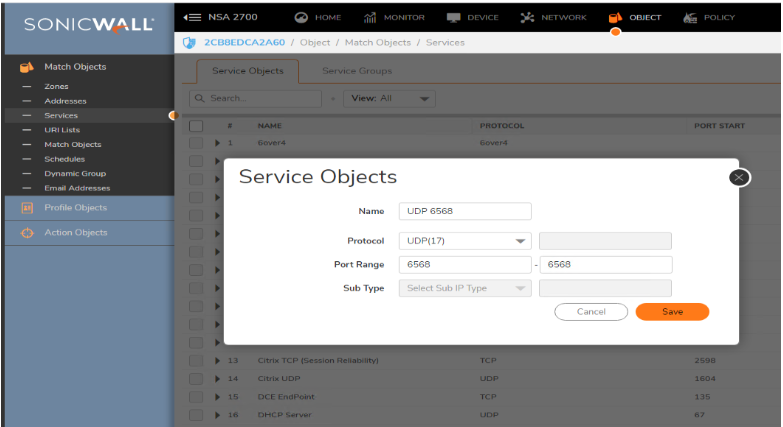Switch to the Service Groups tab
Image resolution: width=783 pixels, height=427 pixels.
[x=357, y=71]
